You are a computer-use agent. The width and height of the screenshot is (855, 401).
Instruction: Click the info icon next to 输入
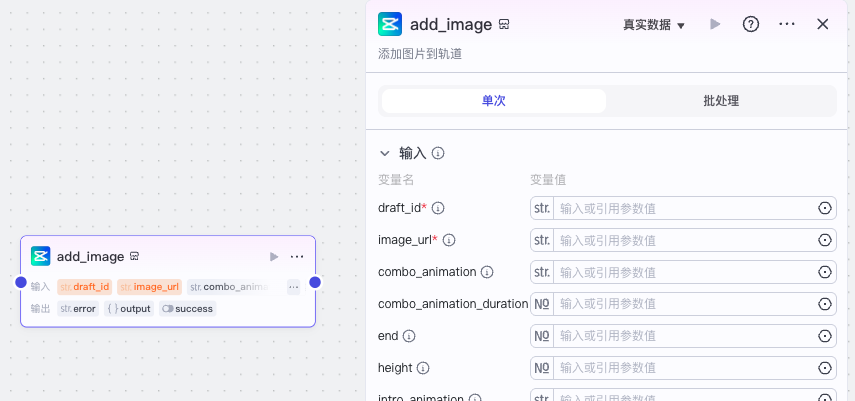pyautogui.click(x=438, y=153)
